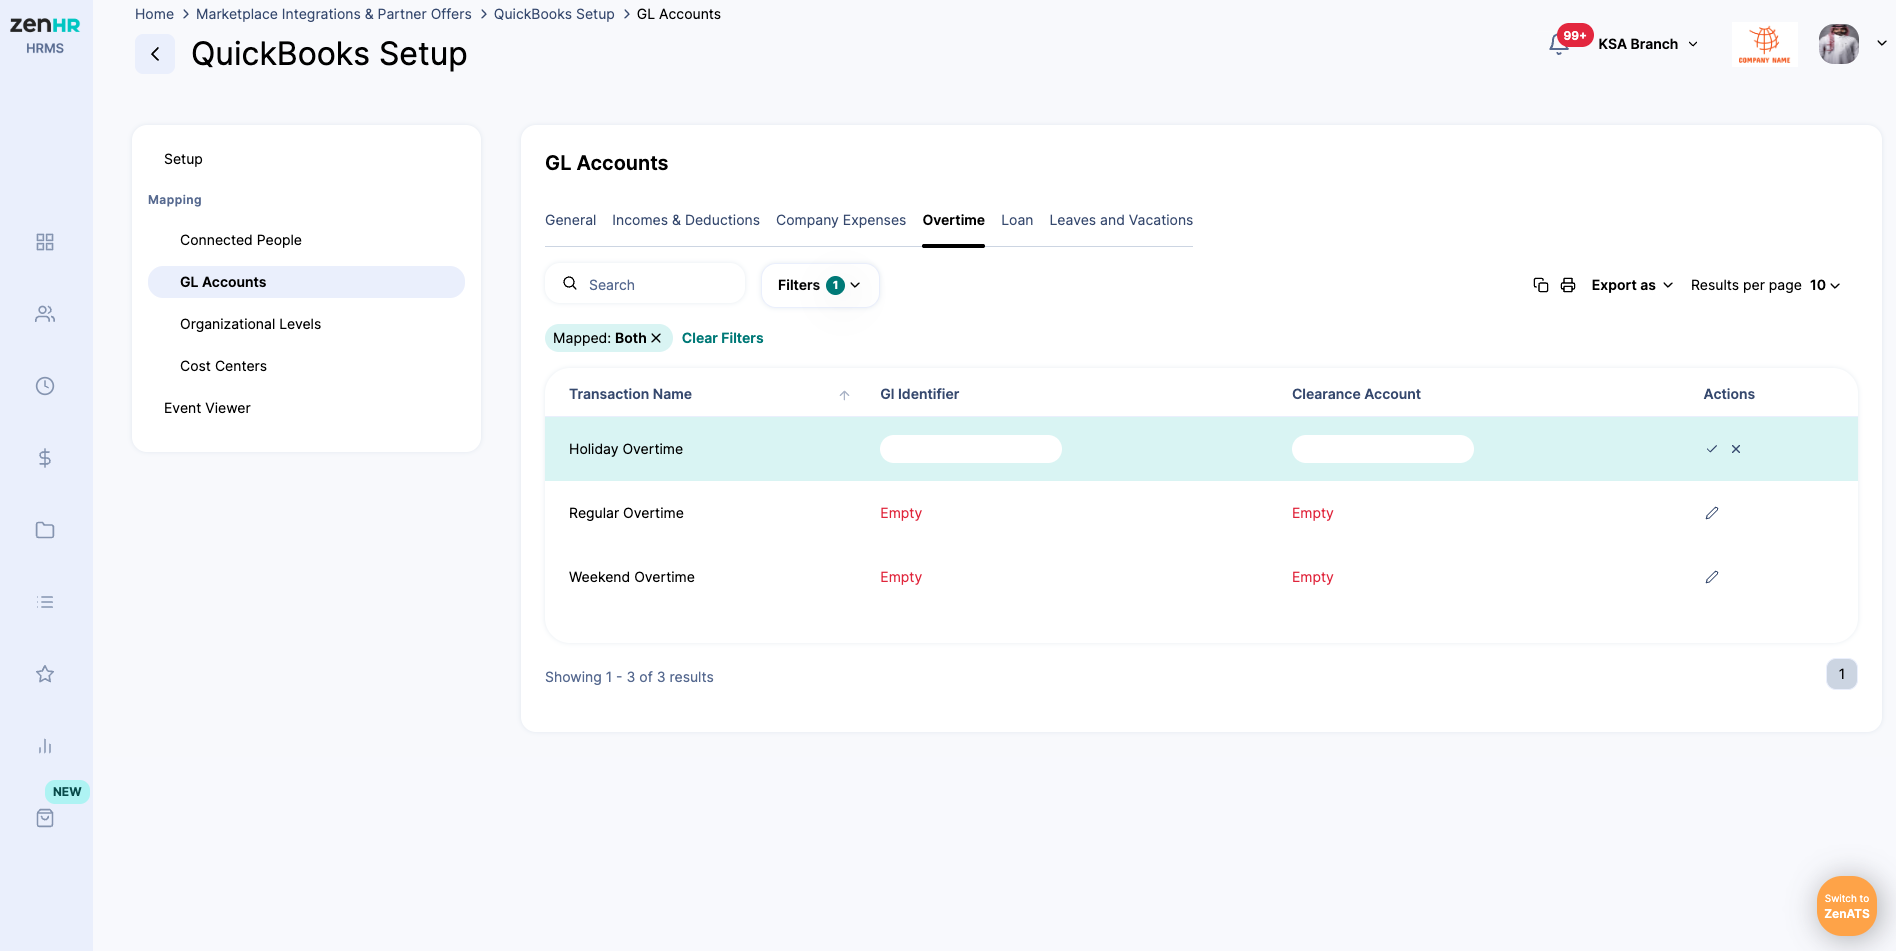This screenshot has width=1896, height=951.
Task: Open the dollar payroll icon in sidebar
Action: click(45, 458)
